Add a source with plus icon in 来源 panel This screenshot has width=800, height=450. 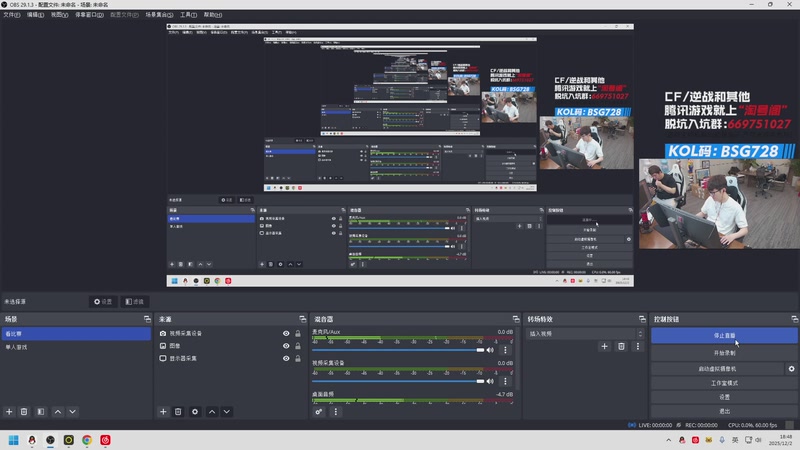click(163, 412)
